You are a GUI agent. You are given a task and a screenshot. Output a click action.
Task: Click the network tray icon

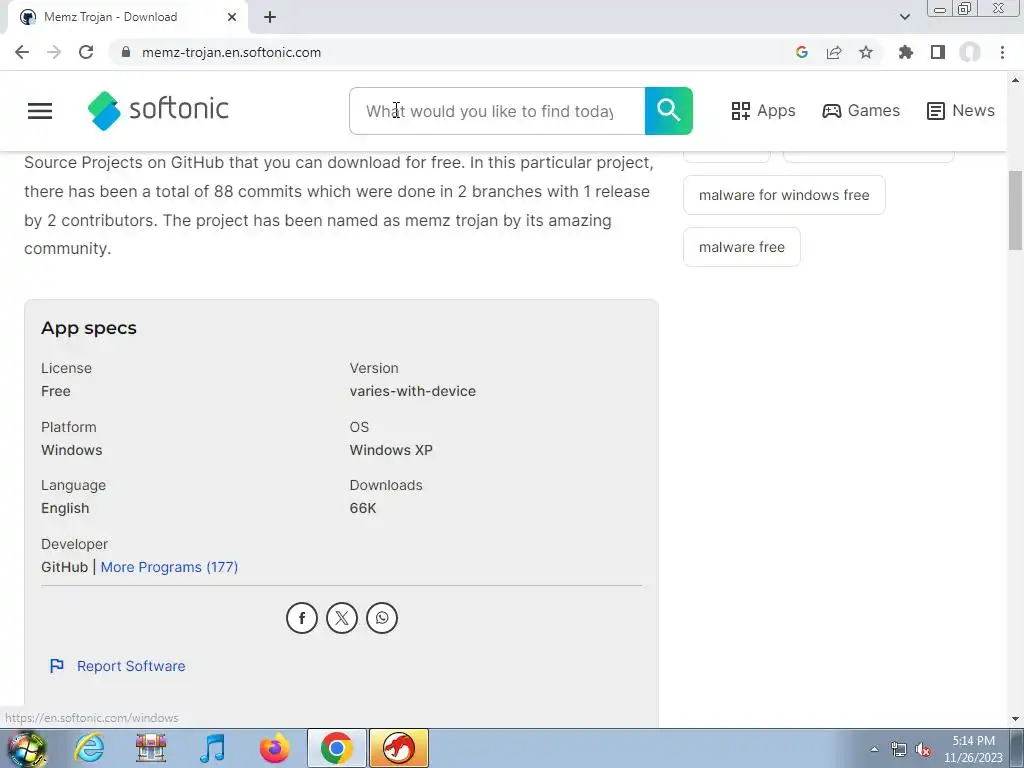pyautogui.click(x=899, y=750)
